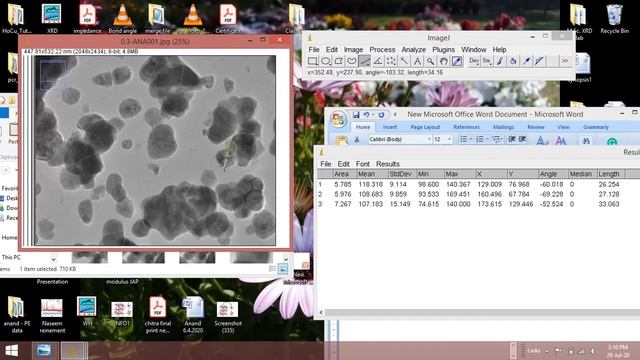
Task: Open Results window Font menu
Action: coord(362,164)
